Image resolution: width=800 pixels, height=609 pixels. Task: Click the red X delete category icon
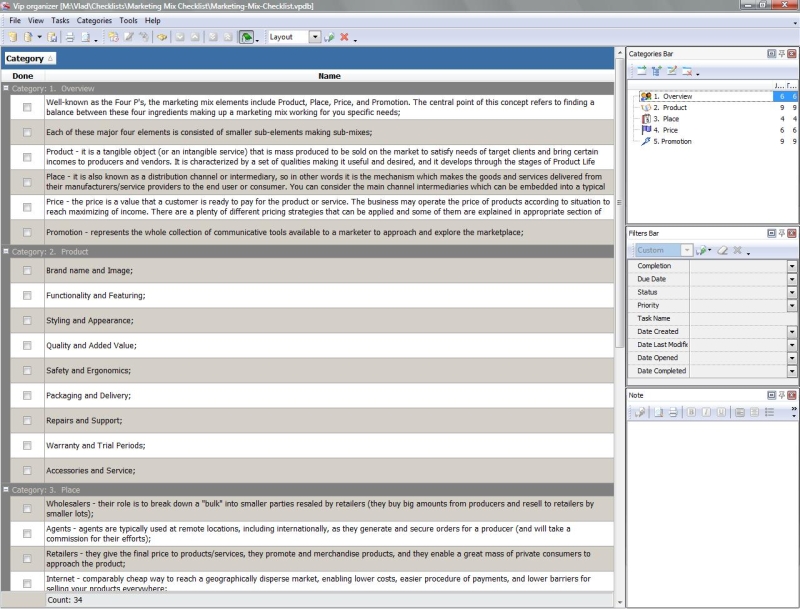point(687,71)
